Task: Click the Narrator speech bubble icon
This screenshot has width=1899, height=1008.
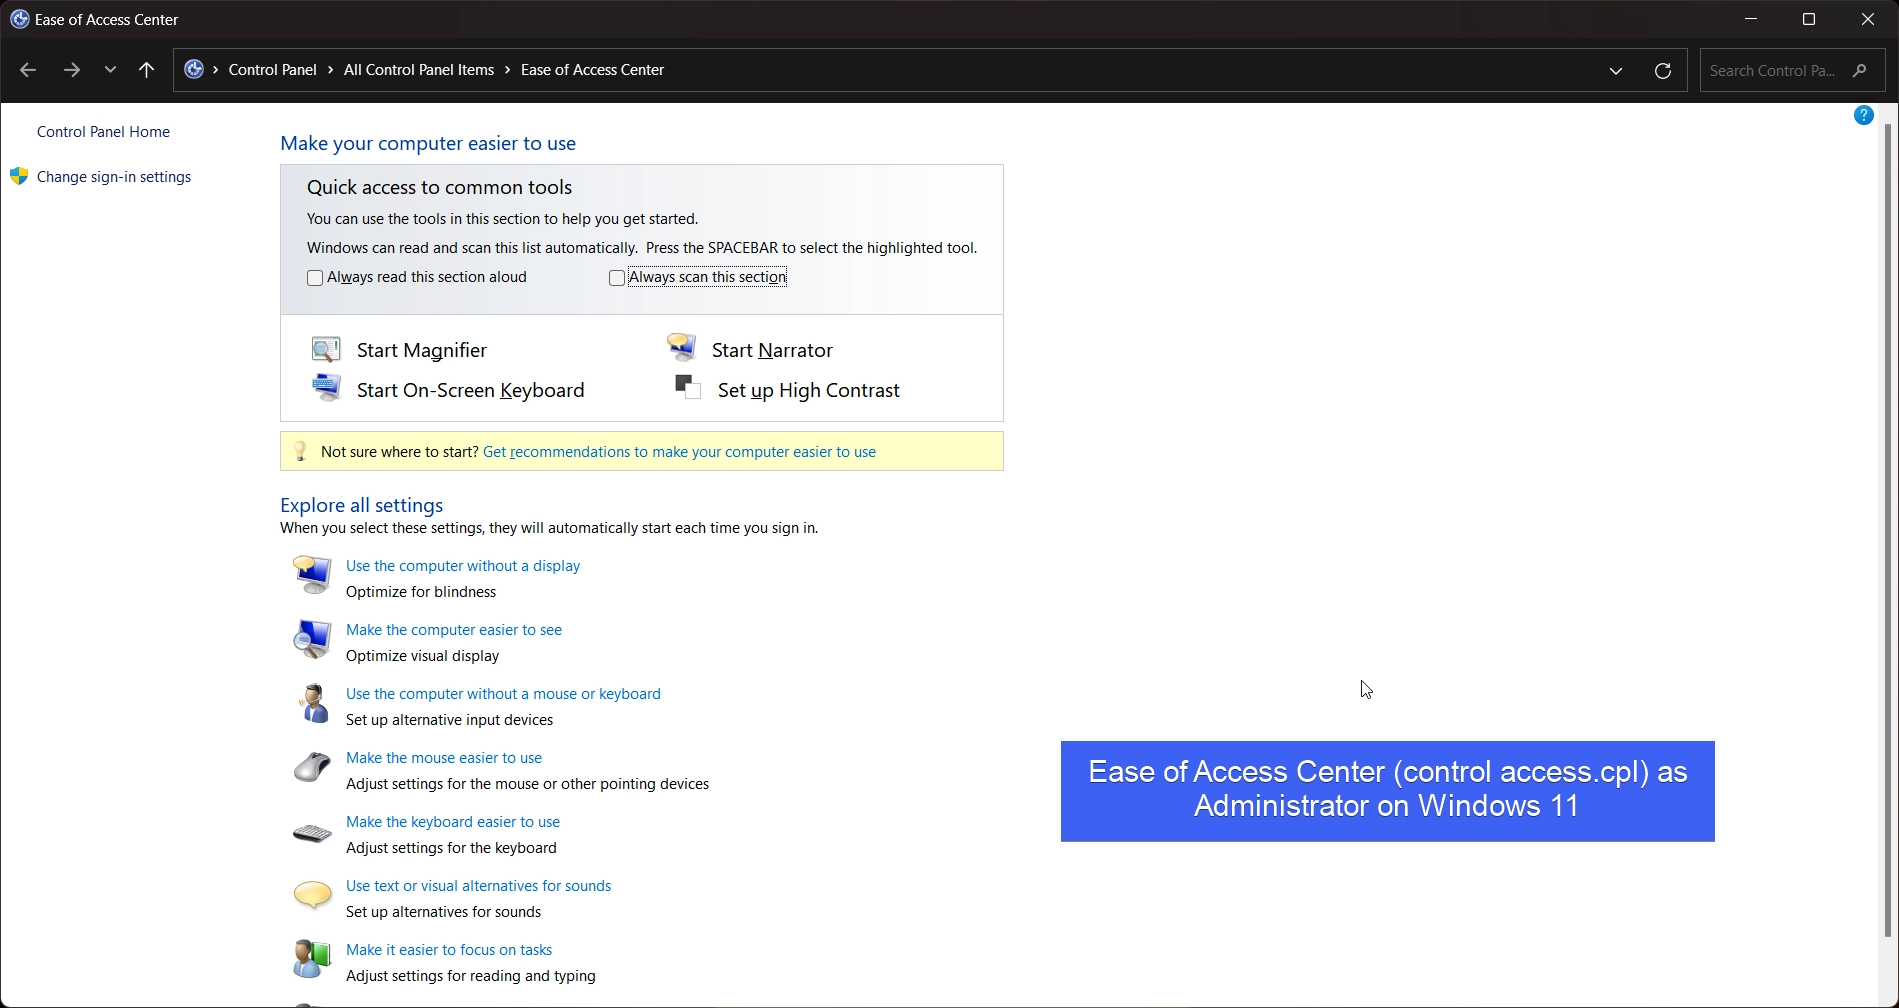Action: tap(681, 347)
